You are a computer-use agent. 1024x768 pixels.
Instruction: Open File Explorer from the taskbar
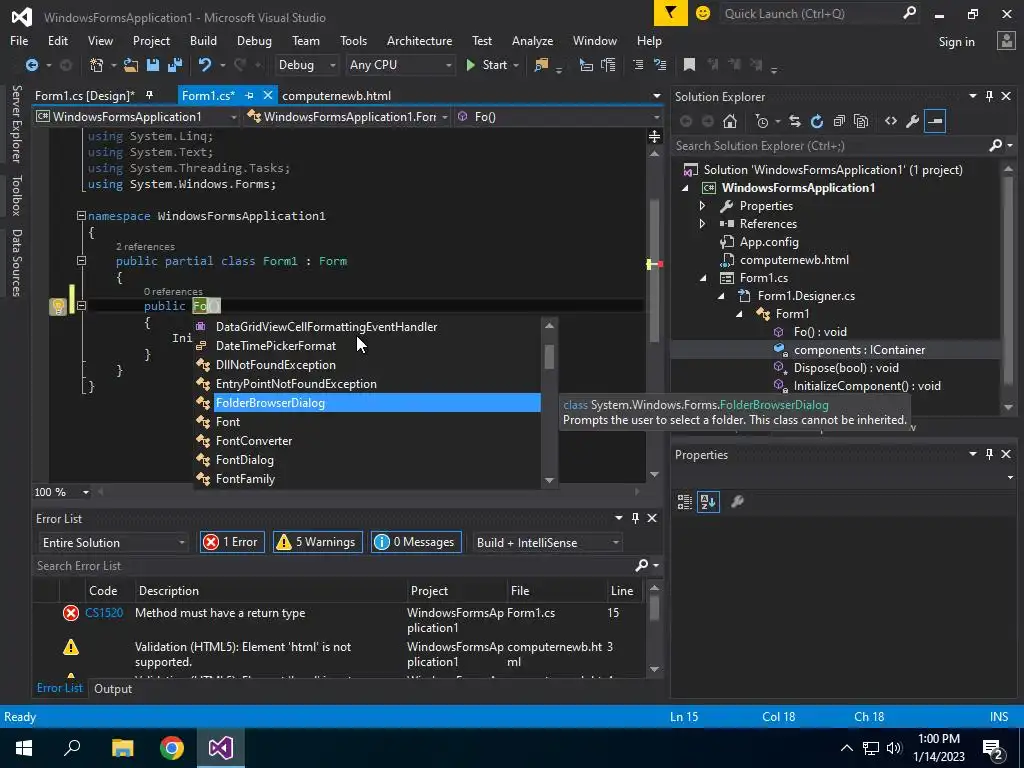coord(122,748)
